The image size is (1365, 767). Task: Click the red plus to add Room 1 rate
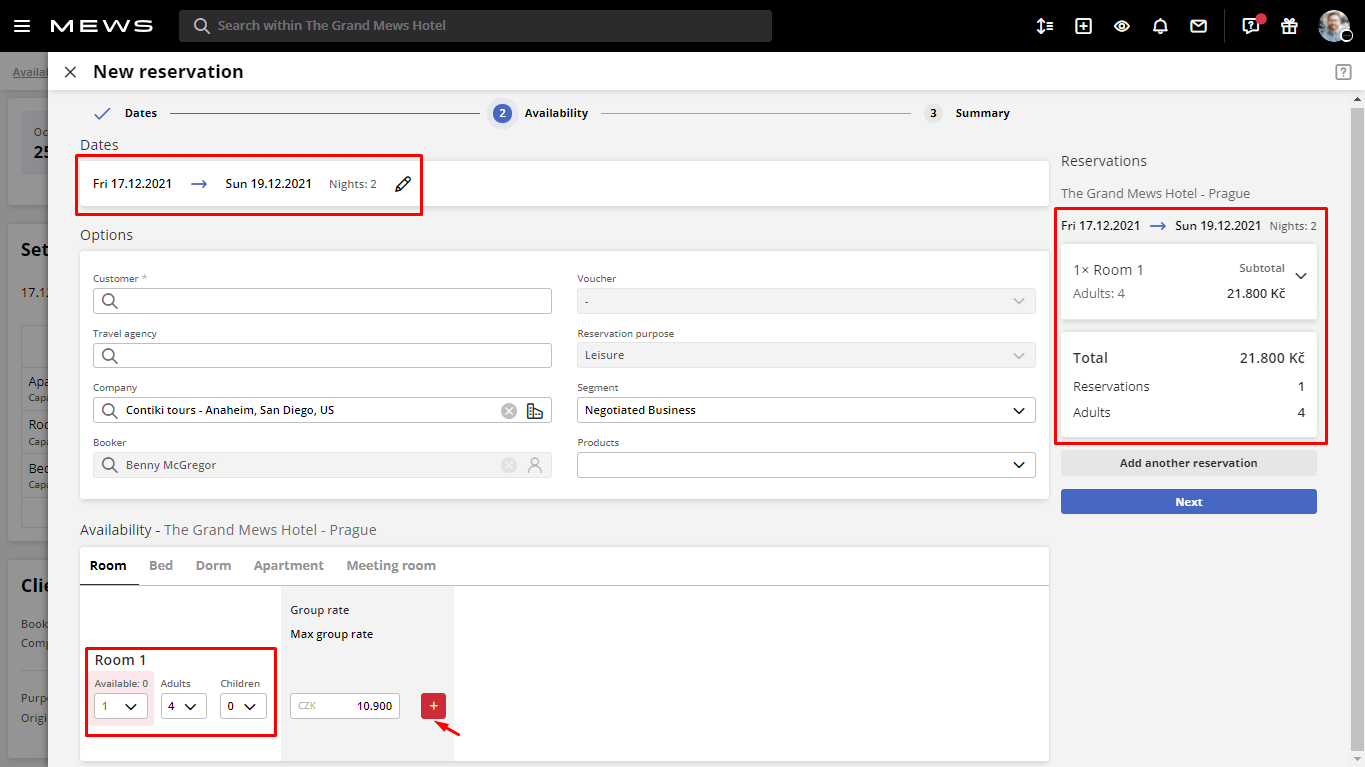click(433, 705)
